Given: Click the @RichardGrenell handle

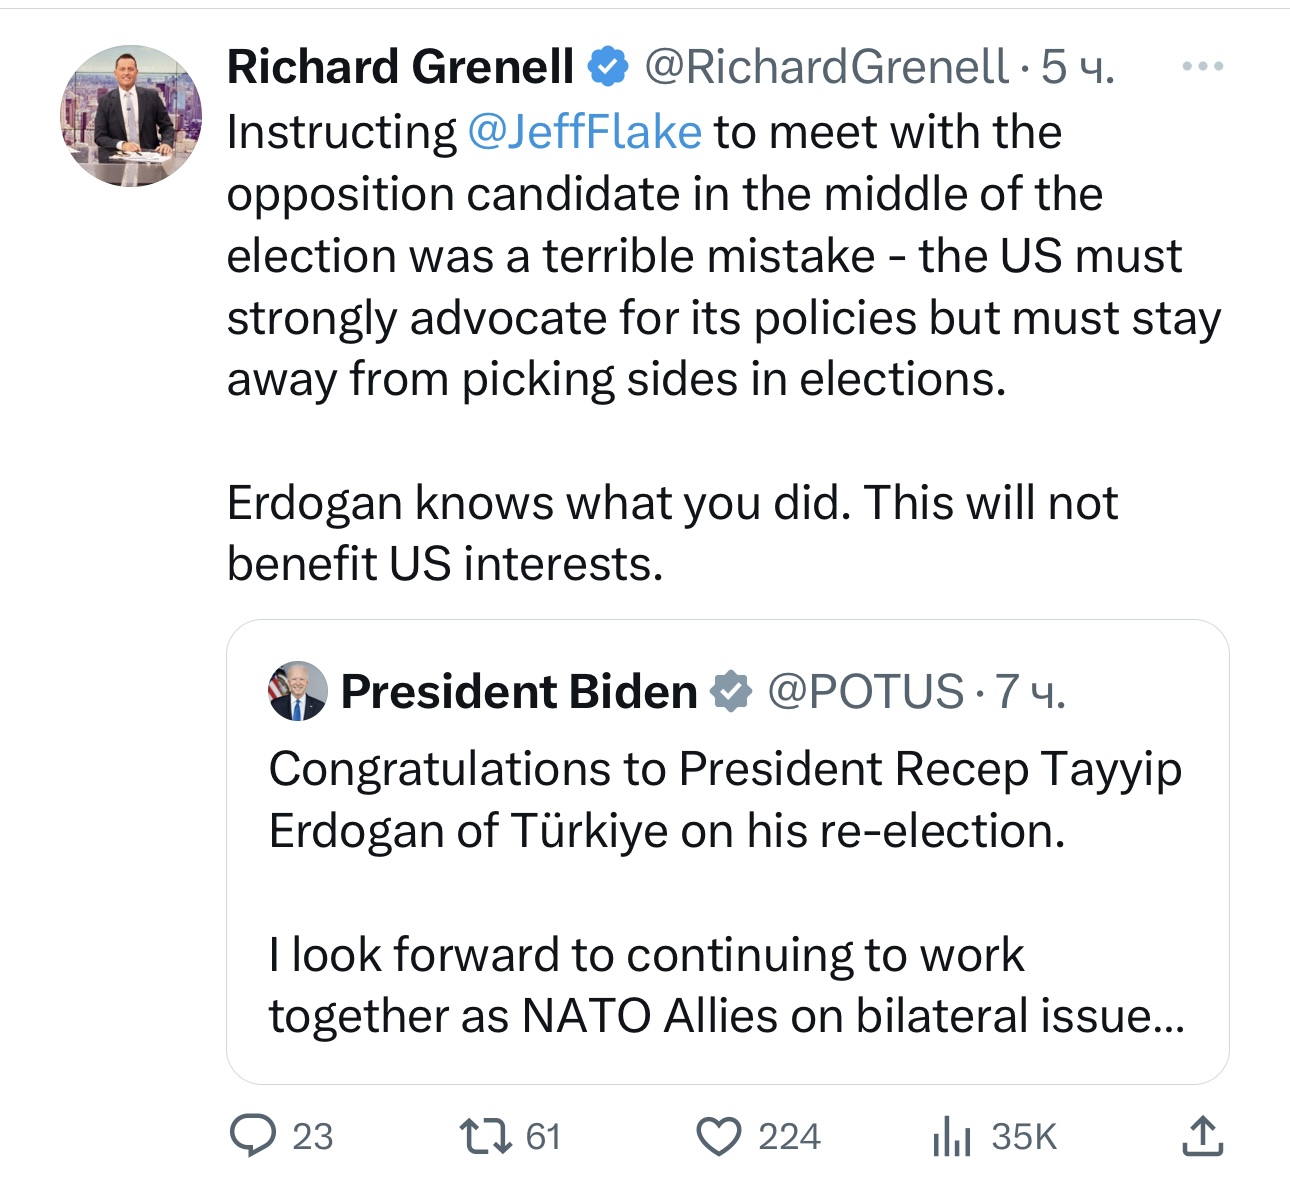Looking at the screenshot, I should tap(826, 67).
